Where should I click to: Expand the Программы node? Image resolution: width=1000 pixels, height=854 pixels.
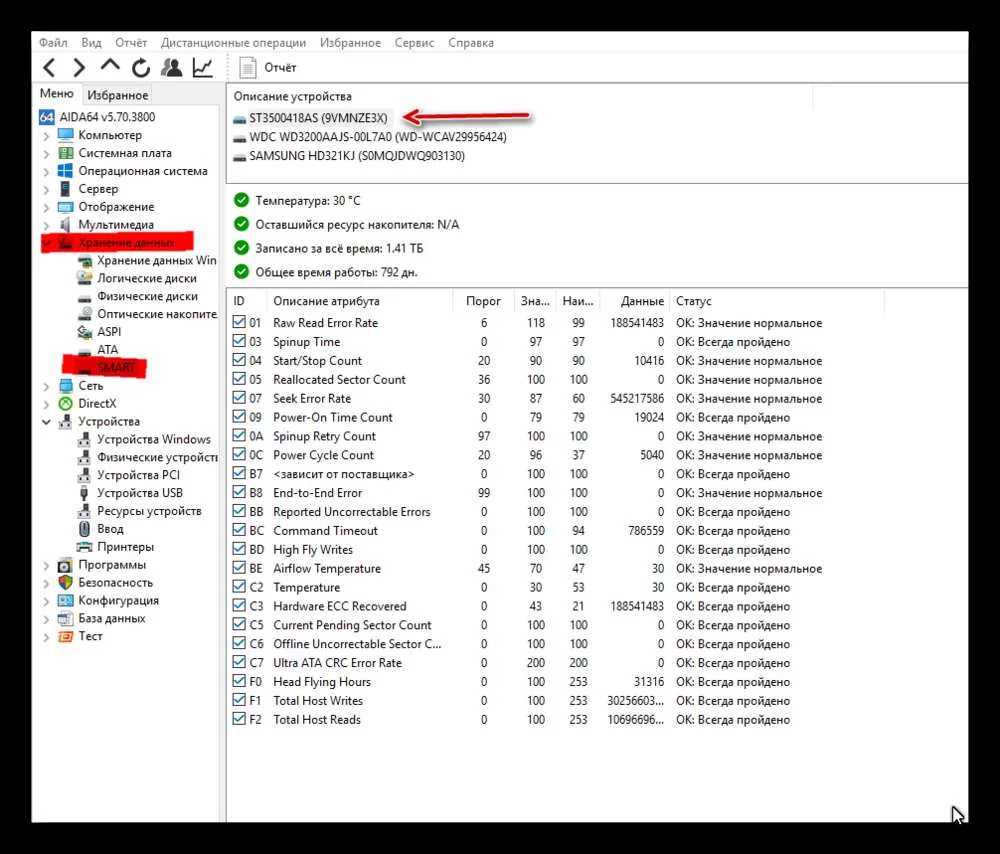(46, 565)
